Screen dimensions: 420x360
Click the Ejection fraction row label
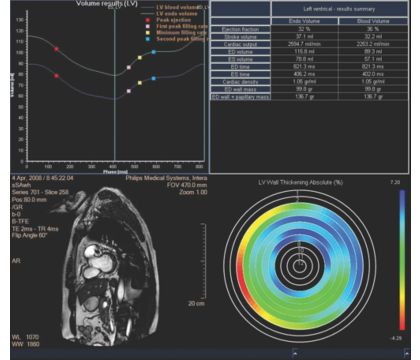pos(240,29)
